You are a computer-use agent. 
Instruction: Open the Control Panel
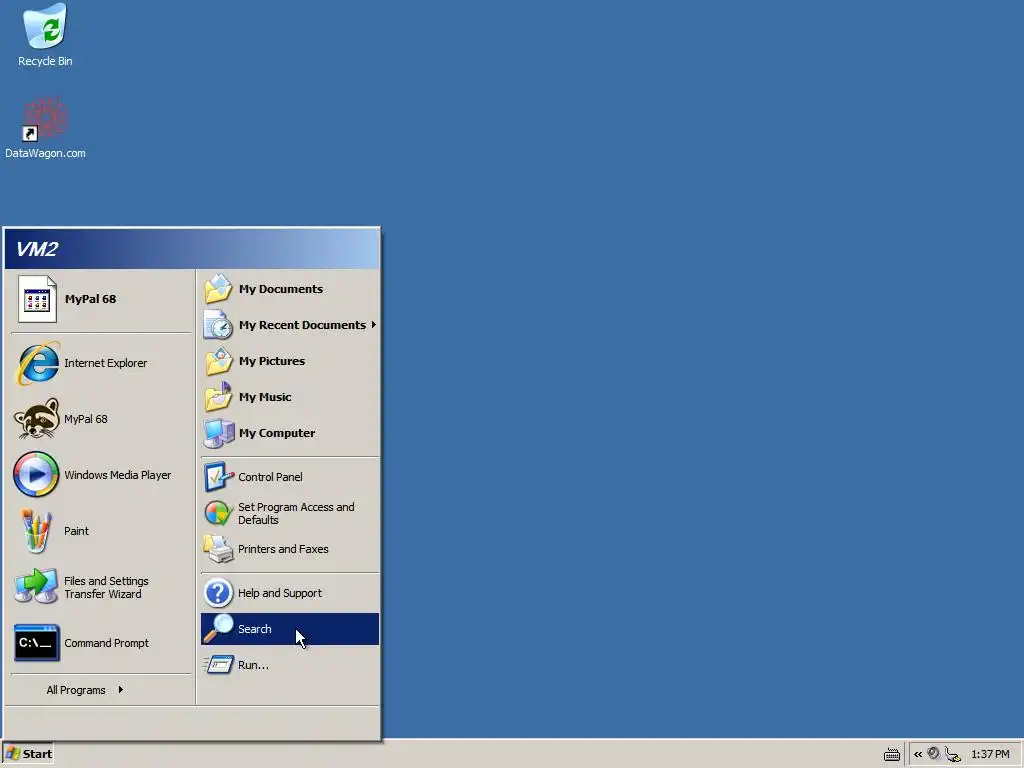290,477
